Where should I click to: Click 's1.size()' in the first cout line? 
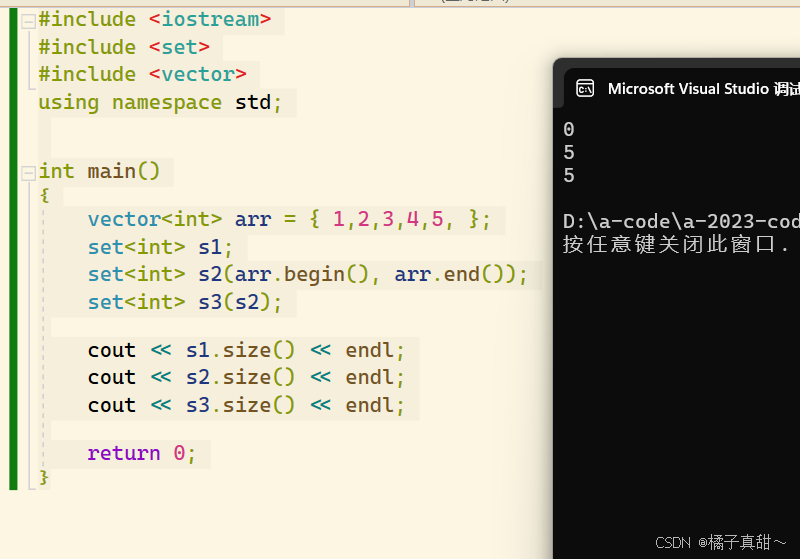(240, 351)
